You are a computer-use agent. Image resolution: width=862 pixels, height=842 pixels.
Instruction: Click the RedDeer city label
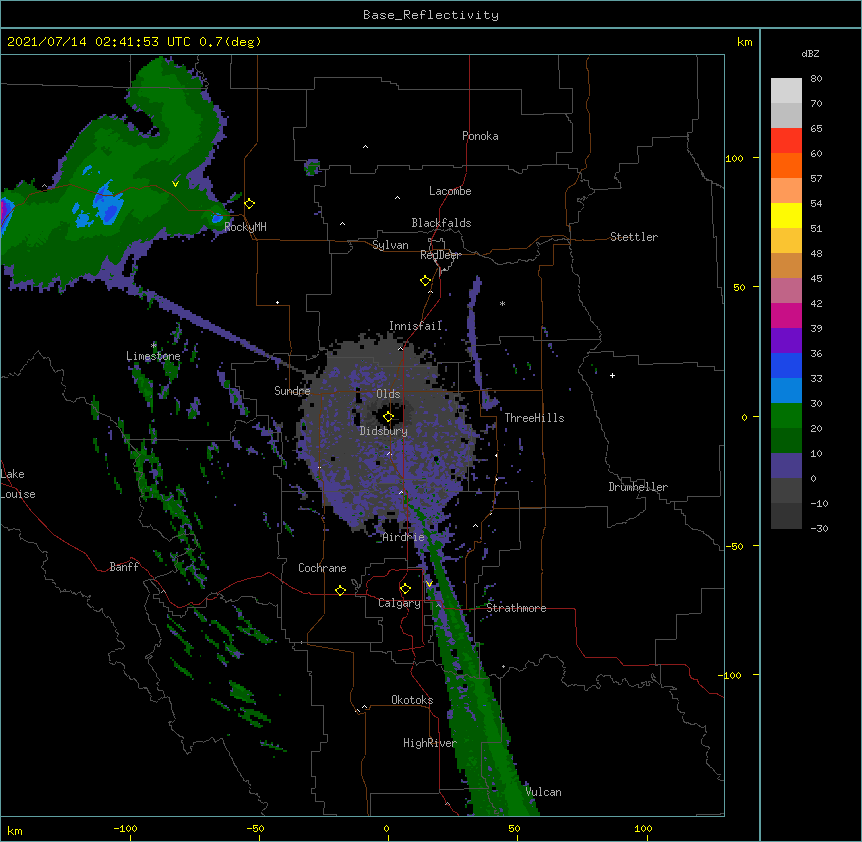pos(440,255)
